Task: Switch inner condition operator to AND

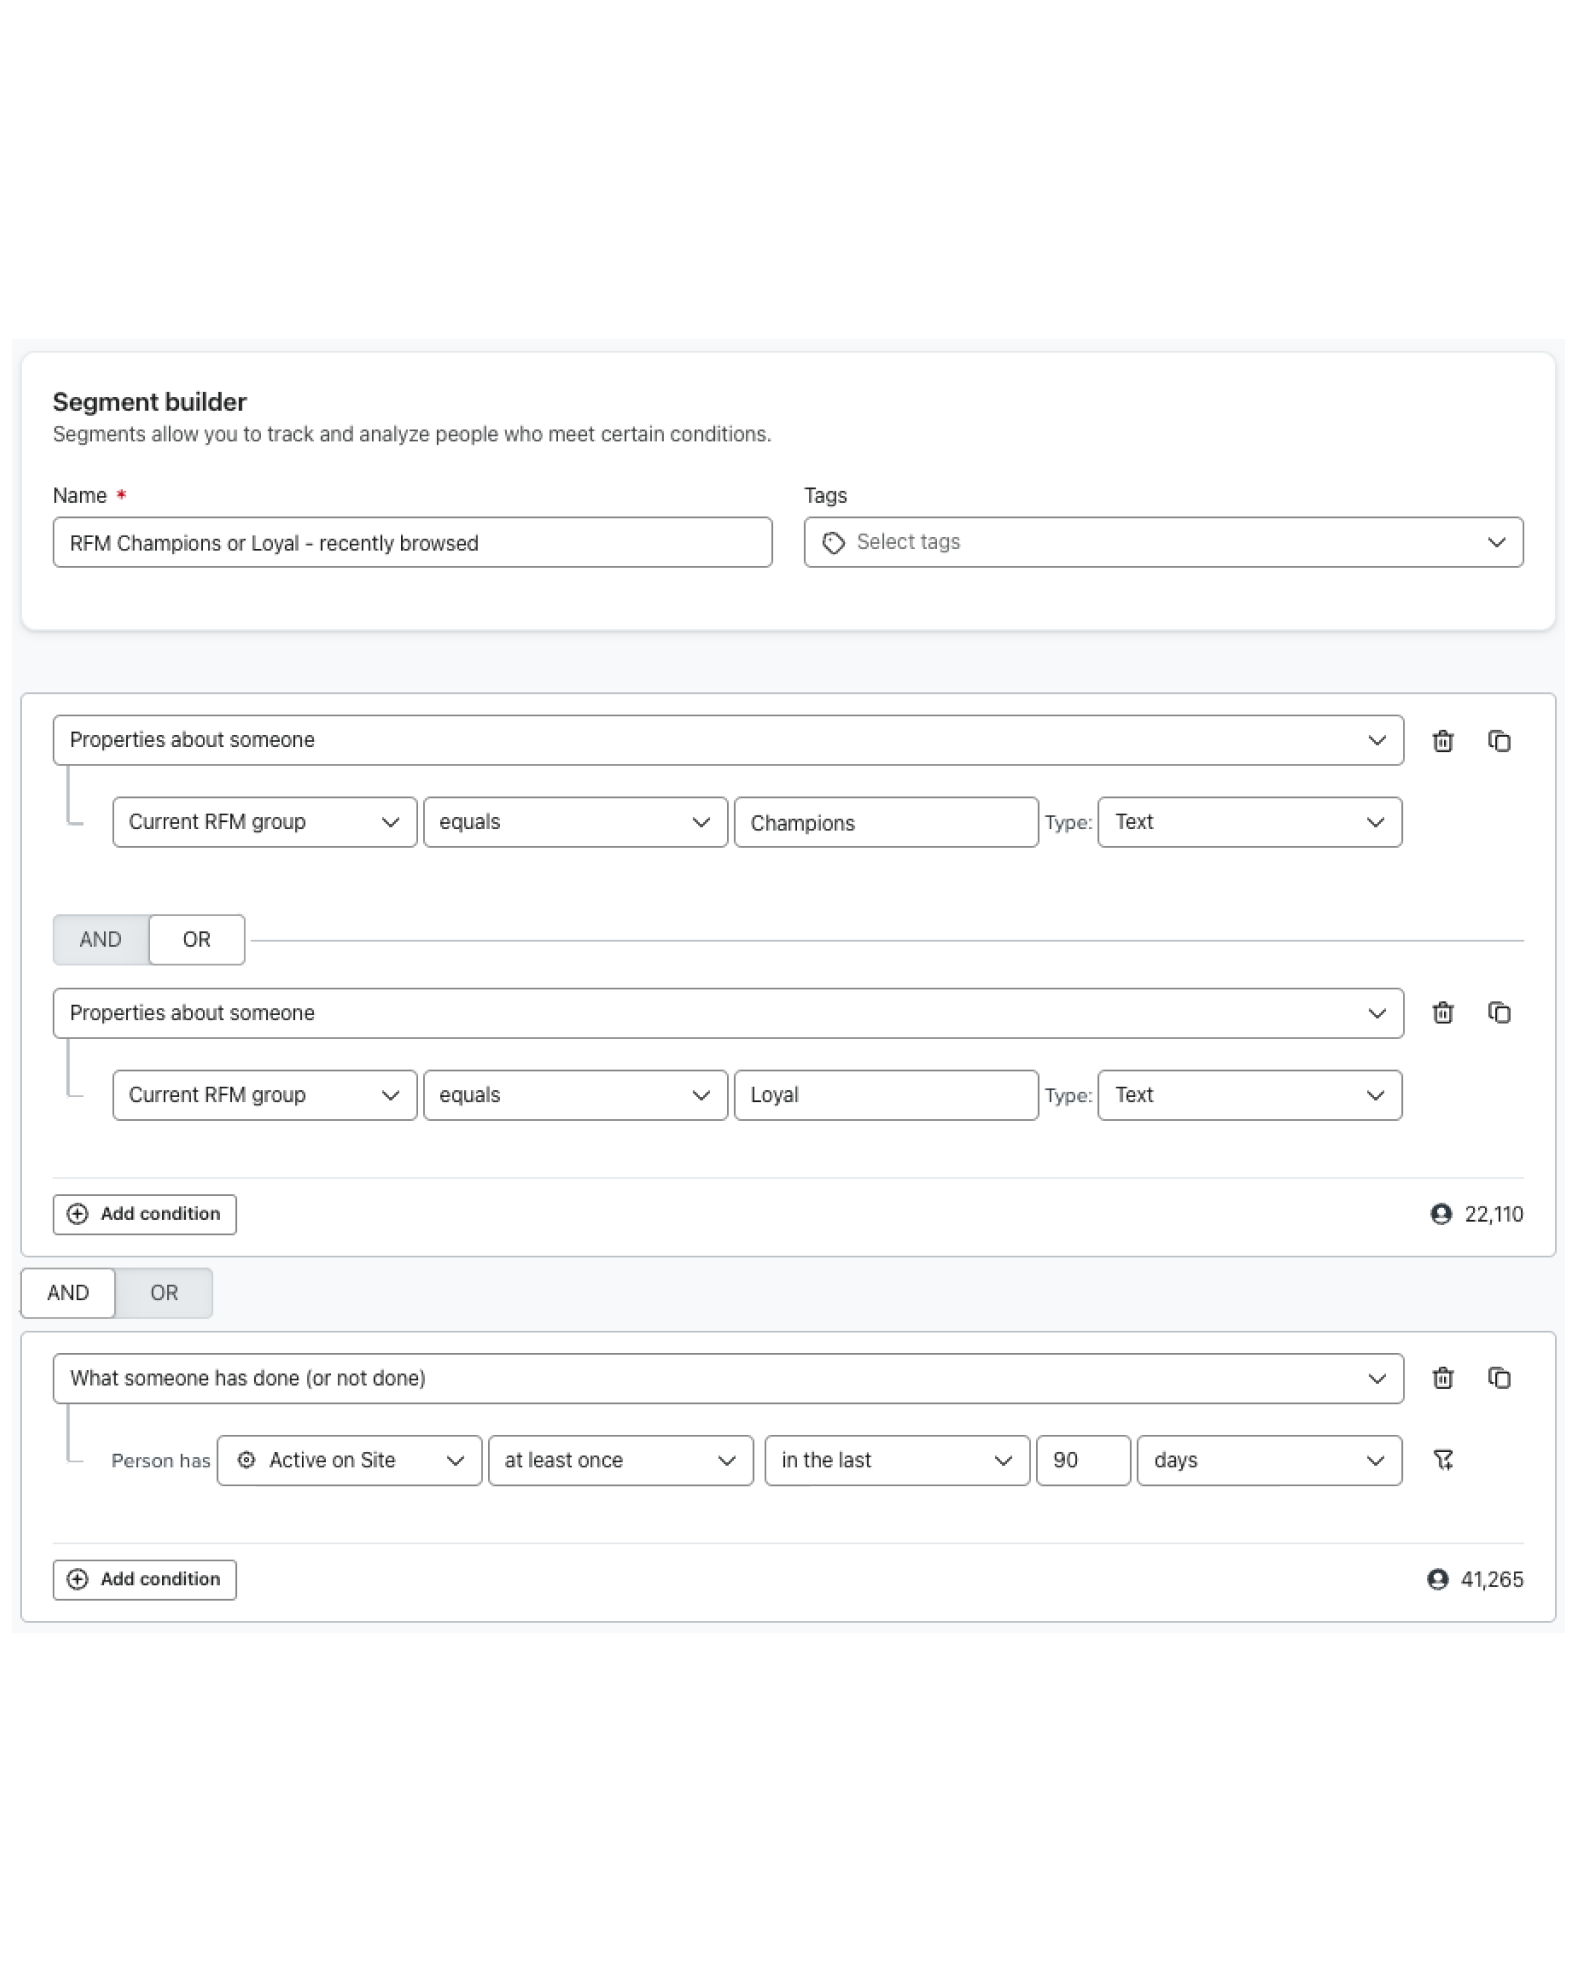Action: (x=101, y=939)
